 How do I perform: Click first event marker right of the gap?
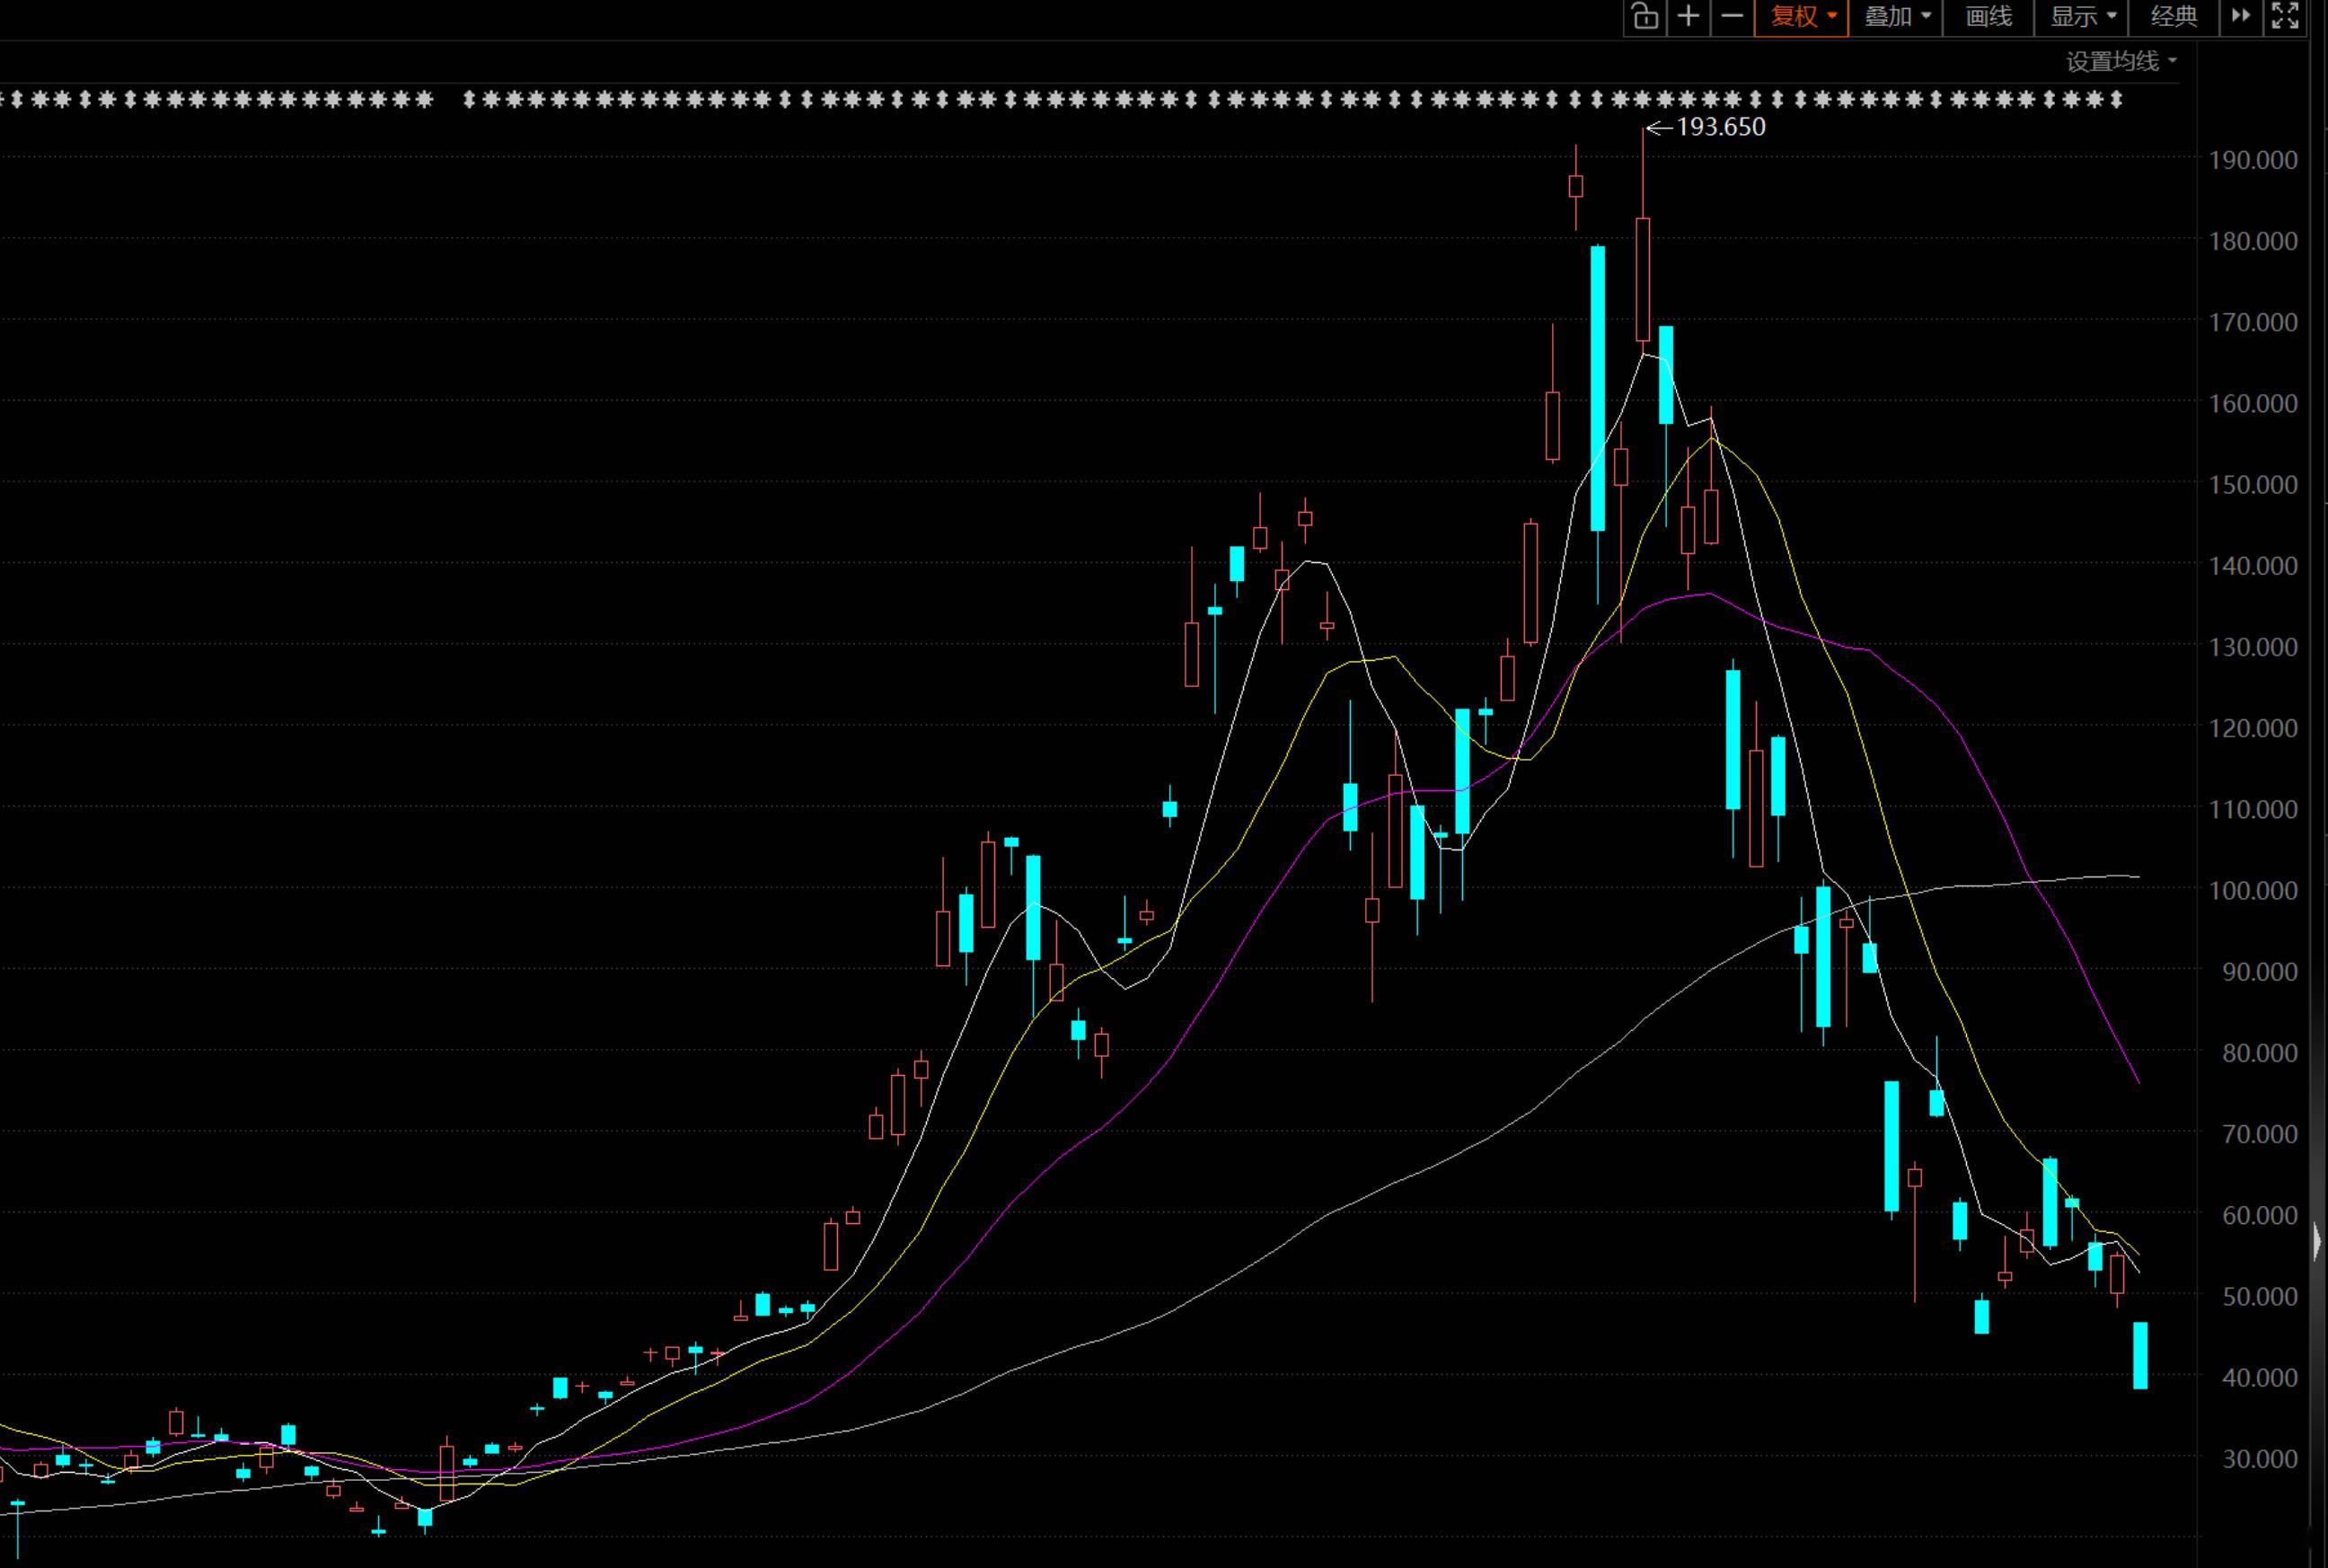[x=469, y=99]
